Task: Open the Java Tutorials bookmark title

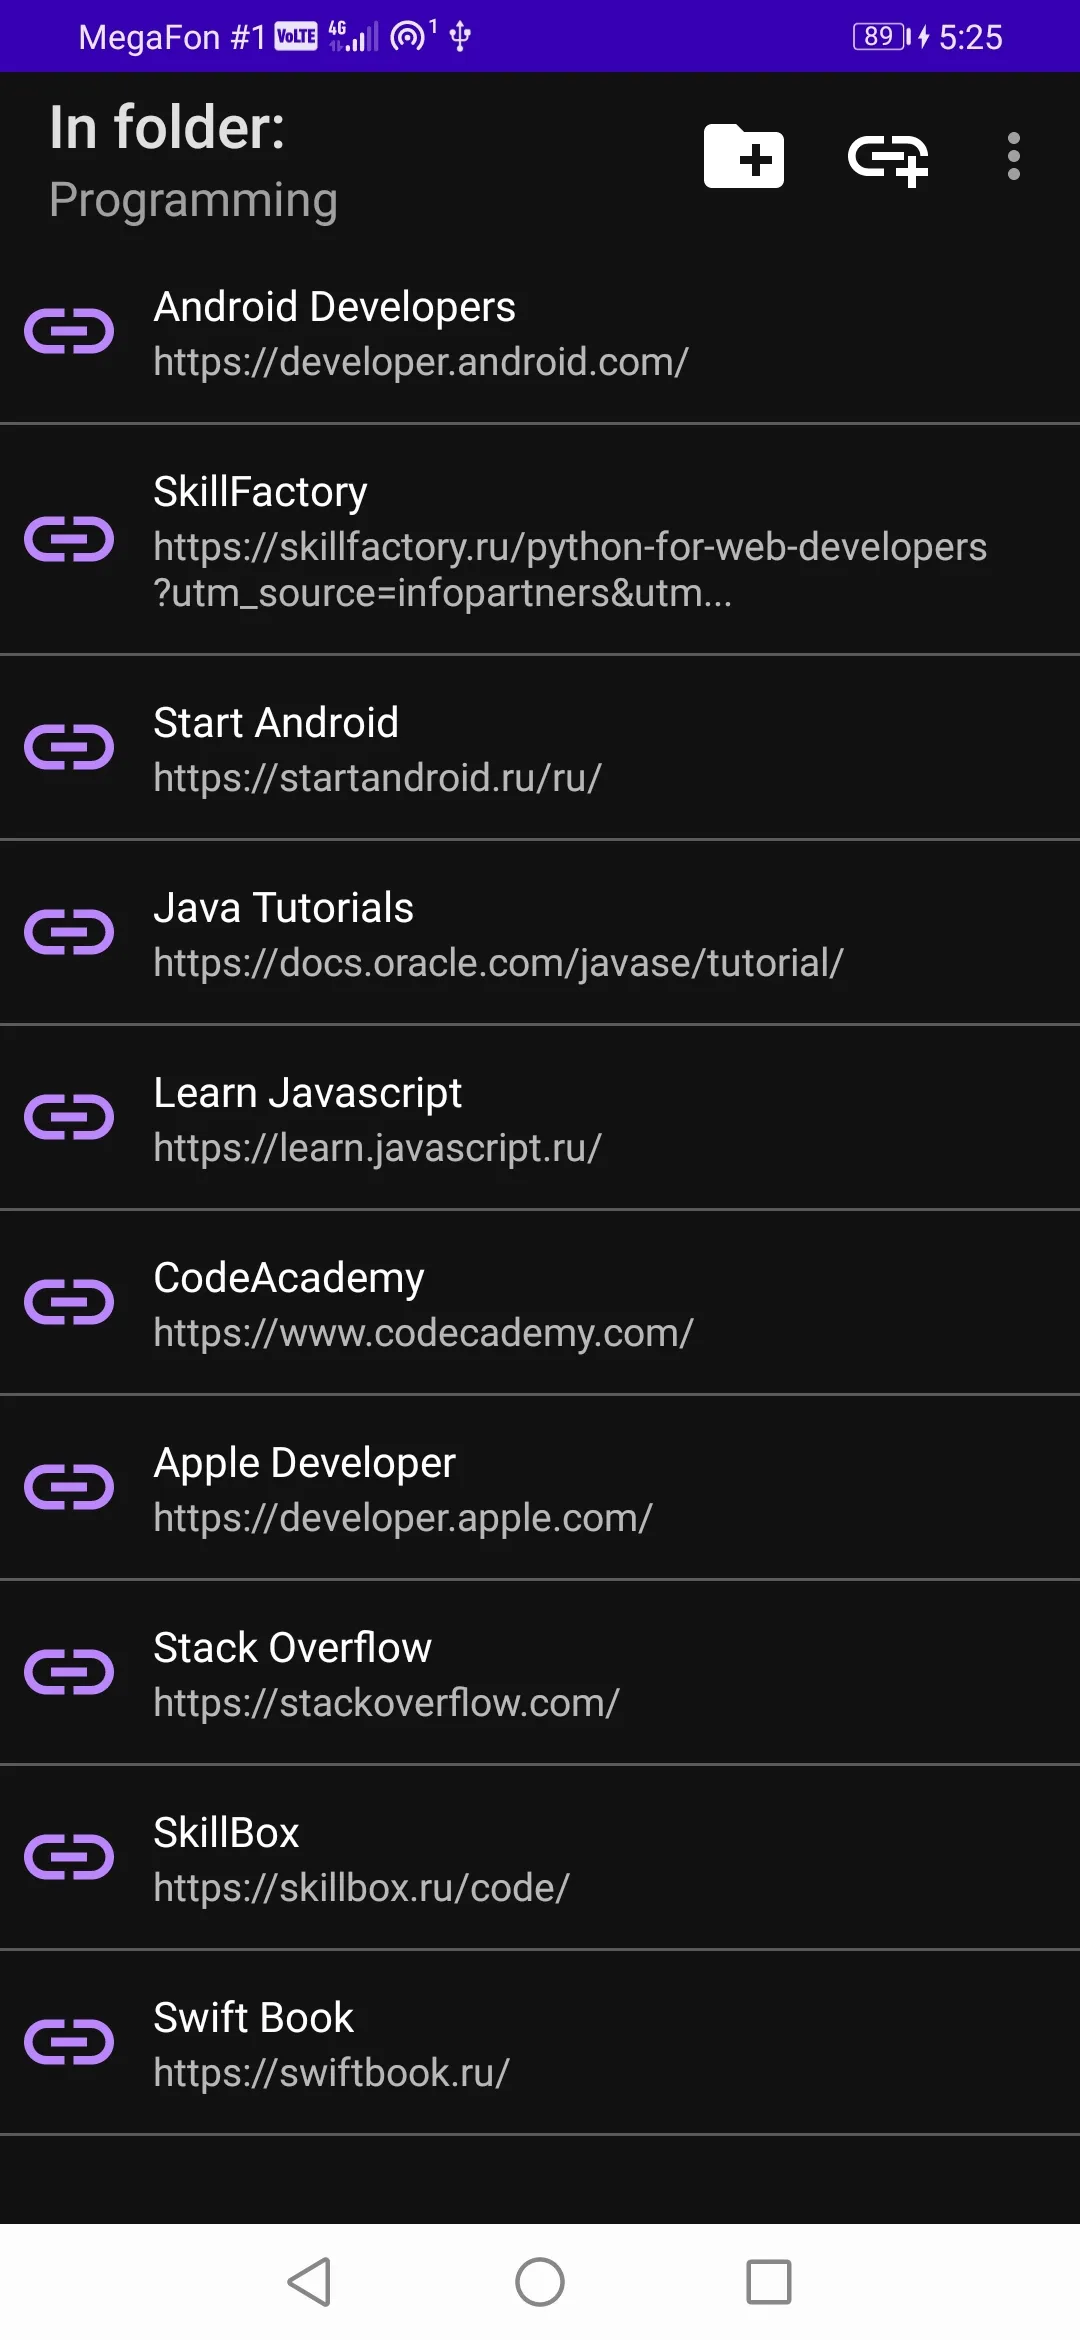Action: pyautogui.click(x=283, y=908)
